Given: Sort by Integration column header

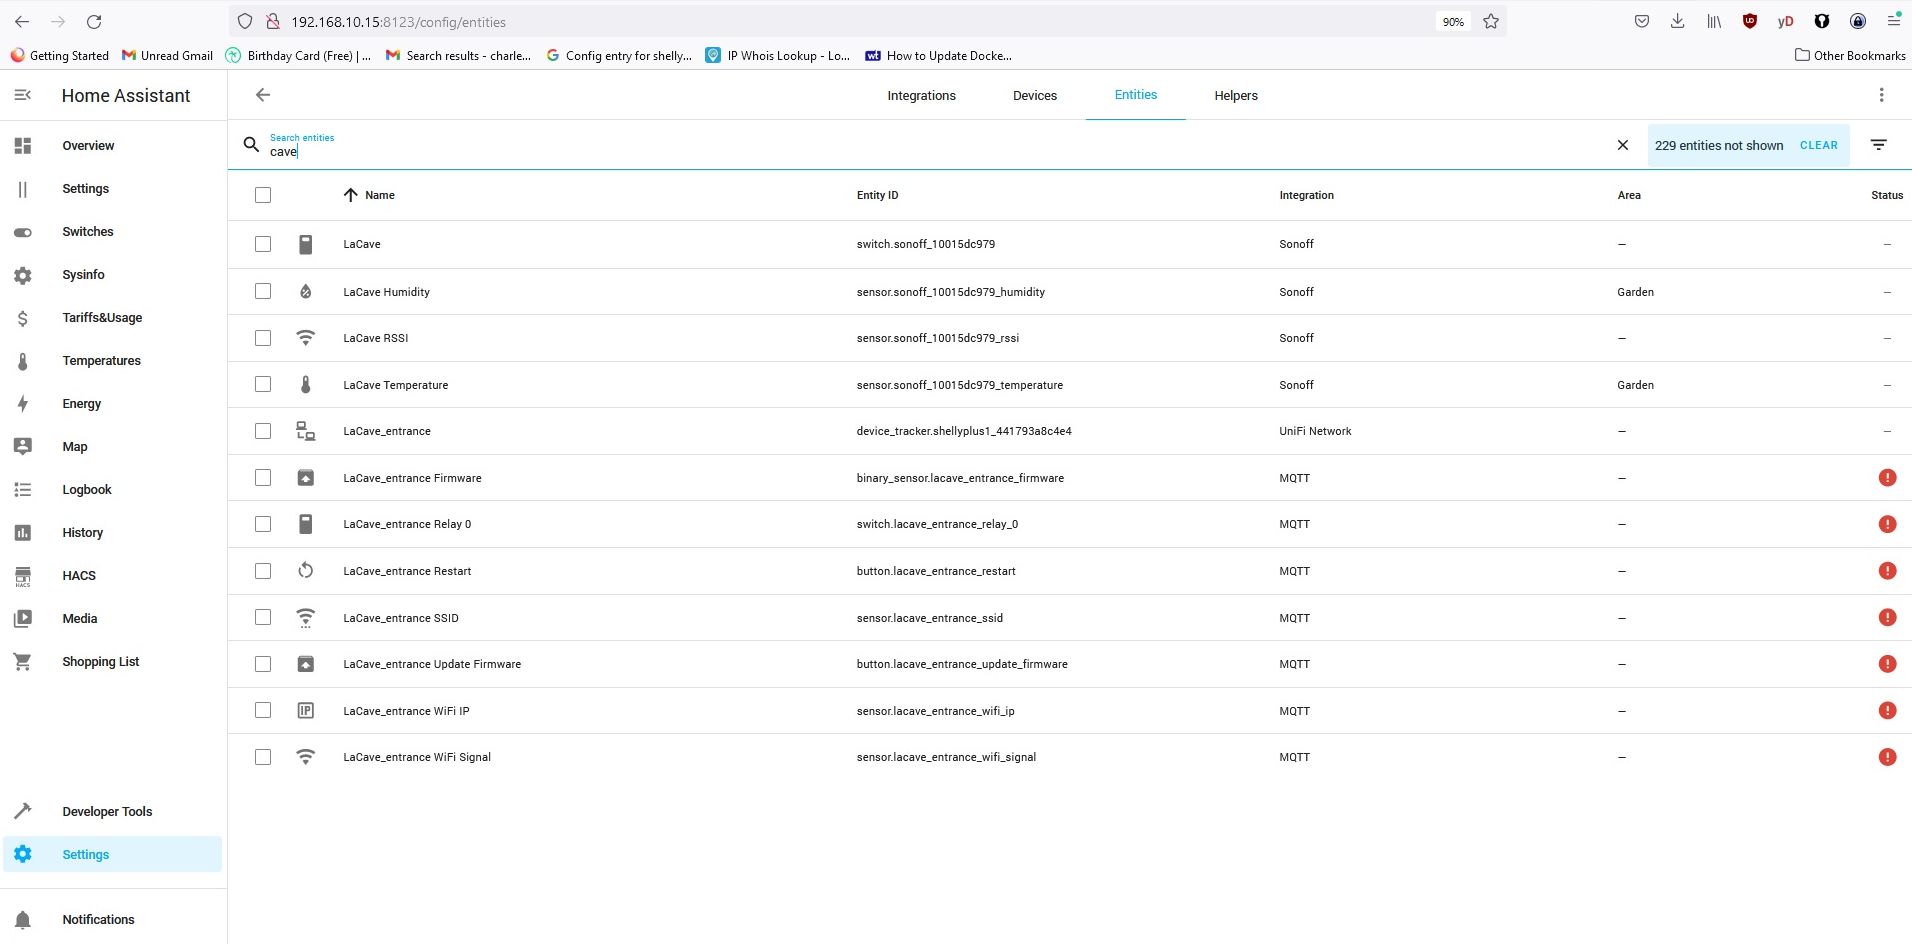Looking at the screenshot, I should point(1306,195).
